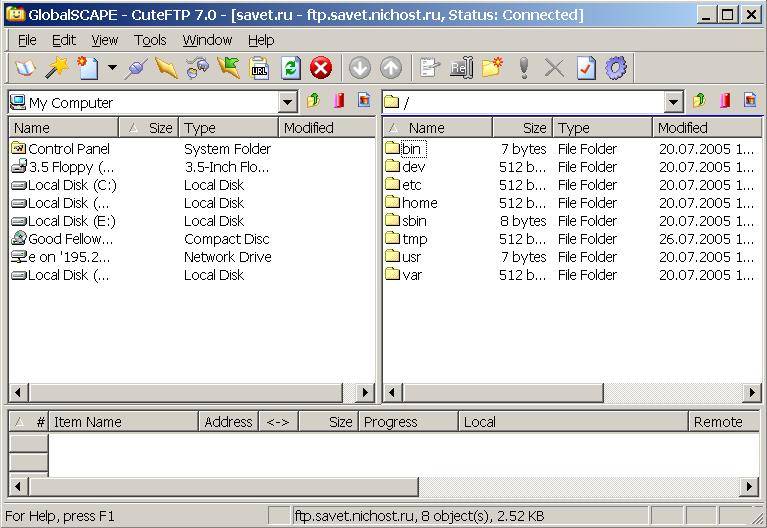
Task: Select the tmp remote folder
Action: (x=406, y=239)
